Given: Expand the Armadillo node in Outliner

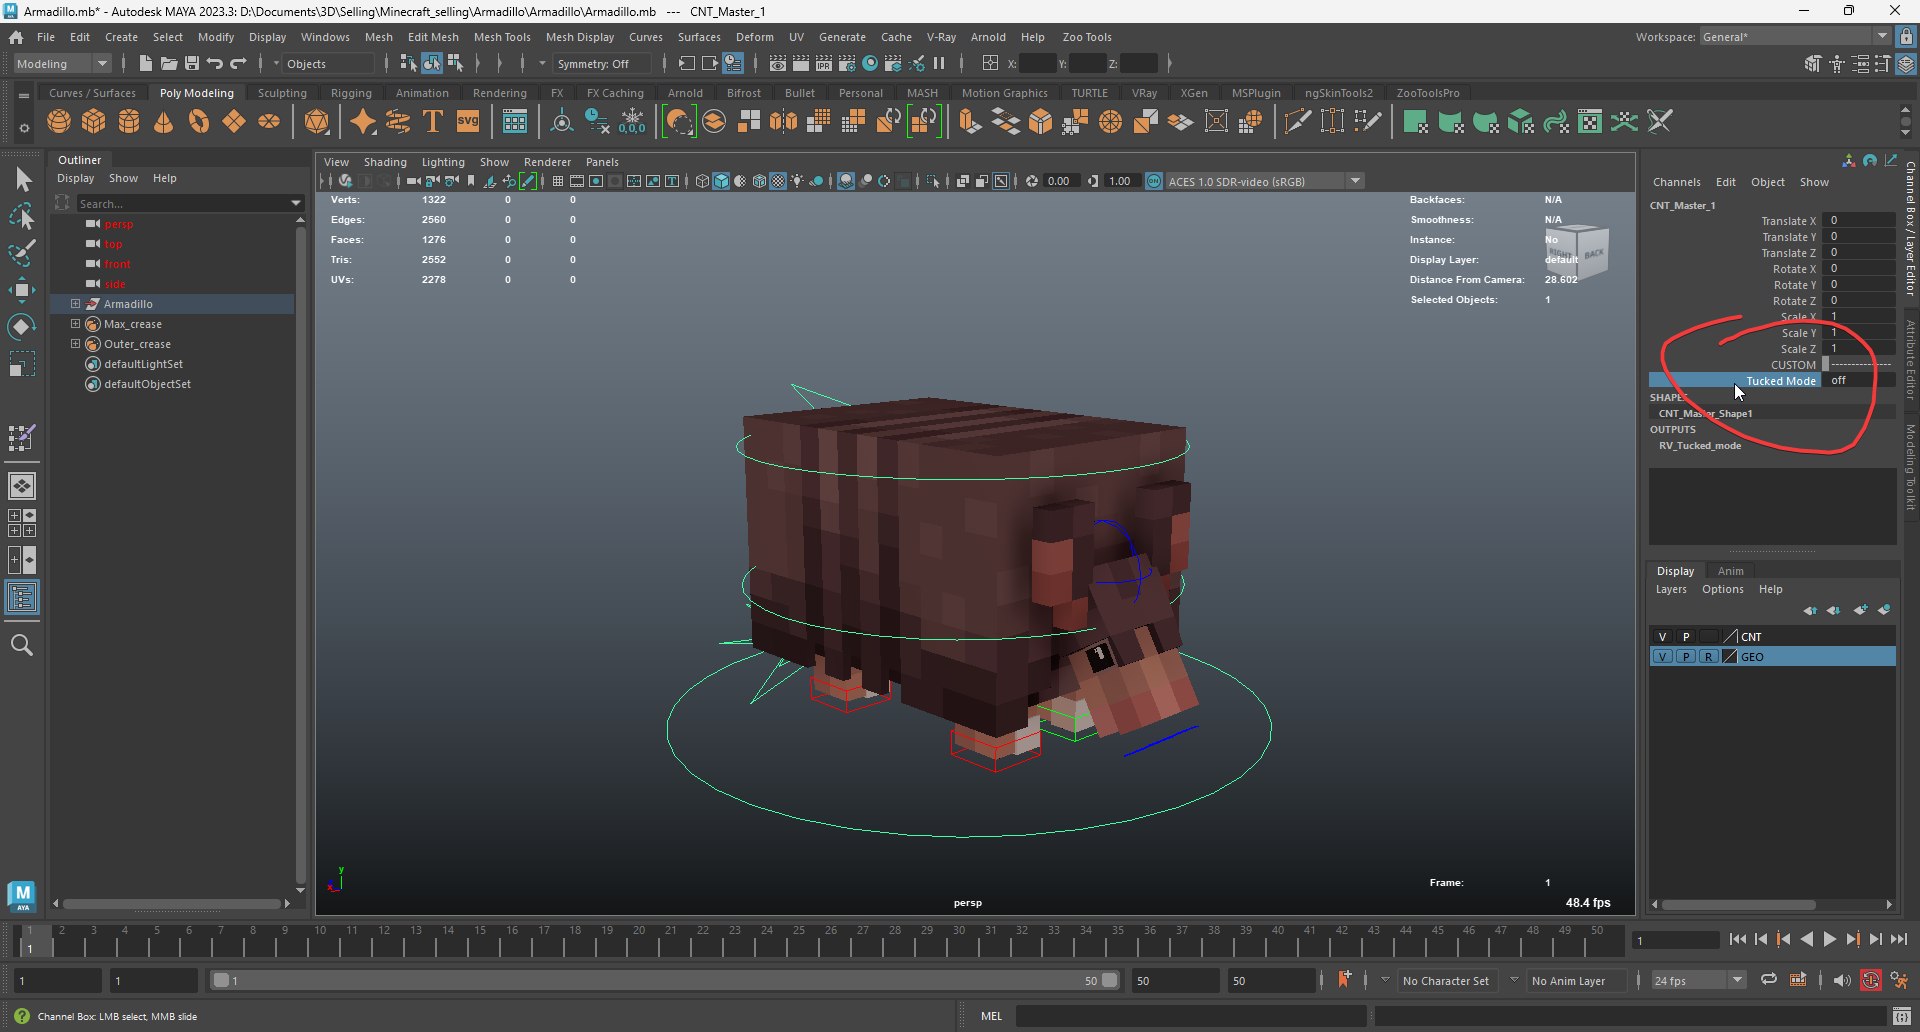Looking at the screenshot, I should coord(75,303).
